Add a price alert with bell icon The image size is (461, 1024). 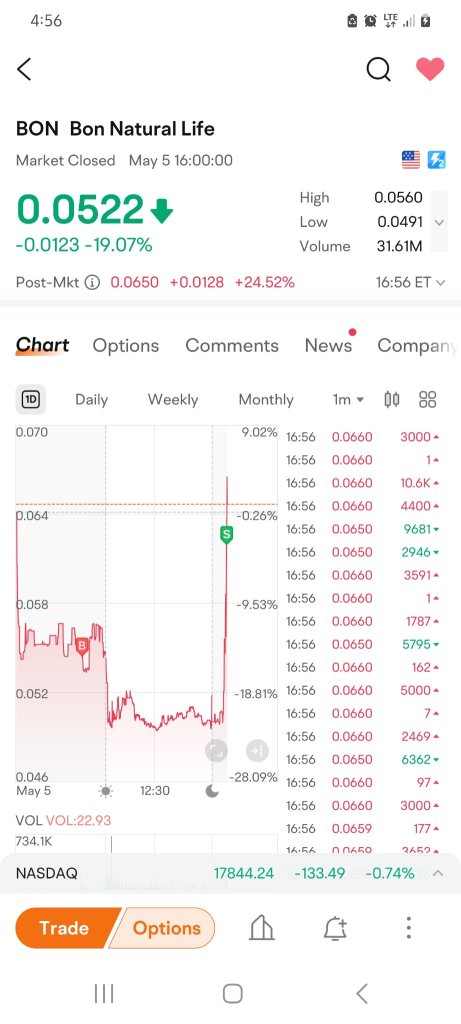click(335, 928)
